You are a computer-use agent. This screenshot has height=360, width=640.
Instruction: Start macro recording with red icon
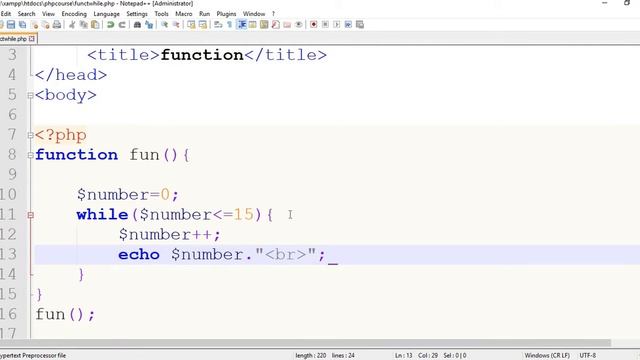313,25
